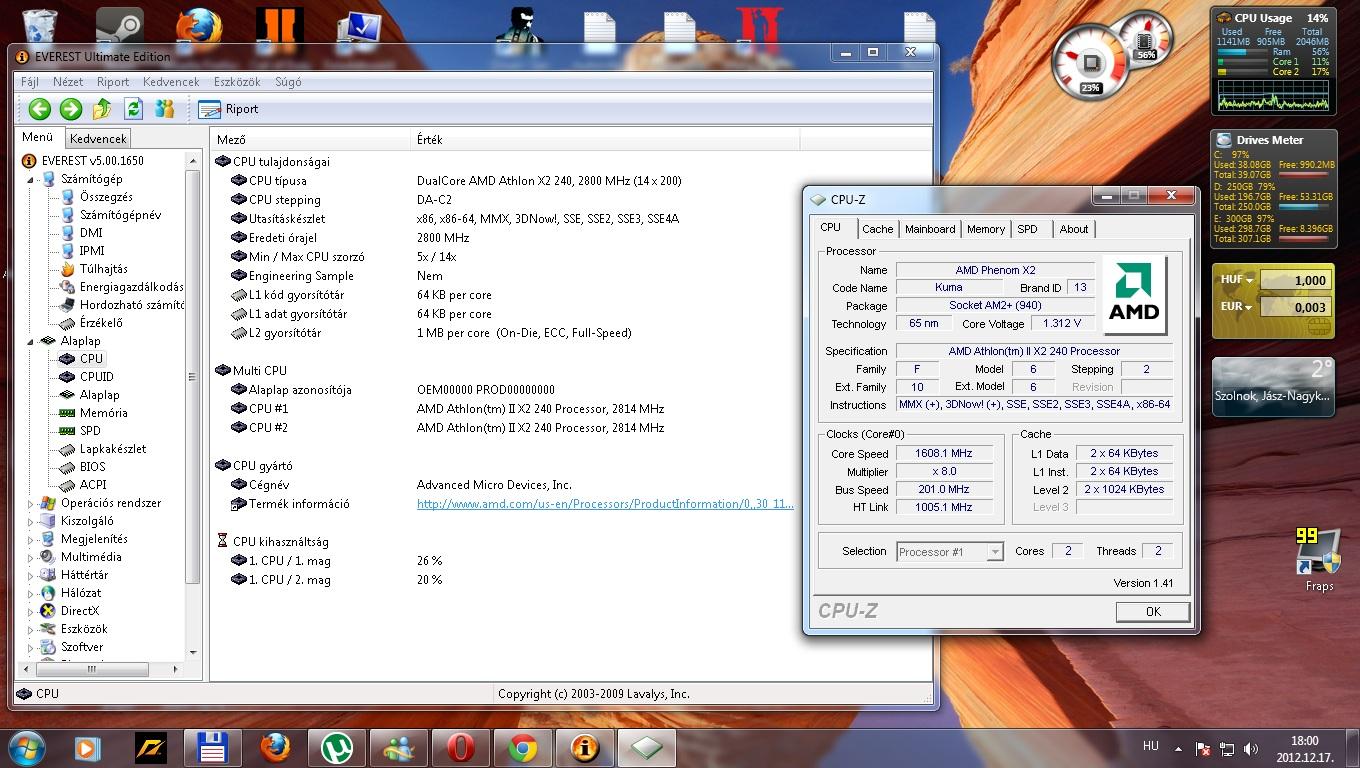Screen dimensions: 1360x768
Task: Open the Steam desktop icon
Action: (119, 26)
